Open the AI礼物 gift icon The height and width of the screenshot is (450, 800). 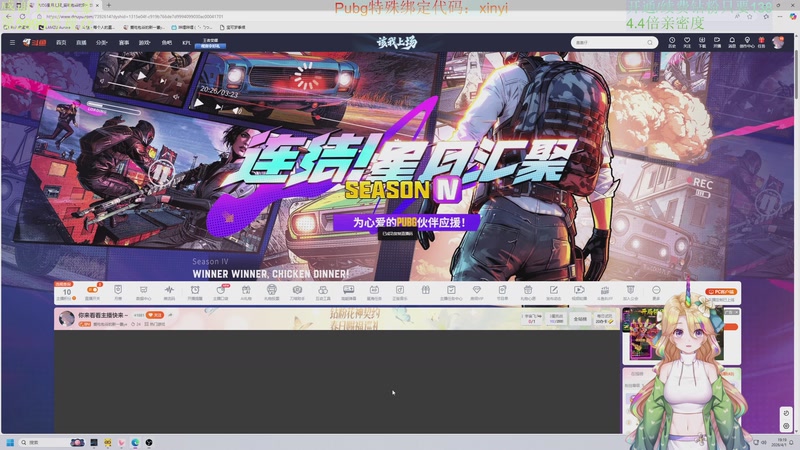coord(246,292)
